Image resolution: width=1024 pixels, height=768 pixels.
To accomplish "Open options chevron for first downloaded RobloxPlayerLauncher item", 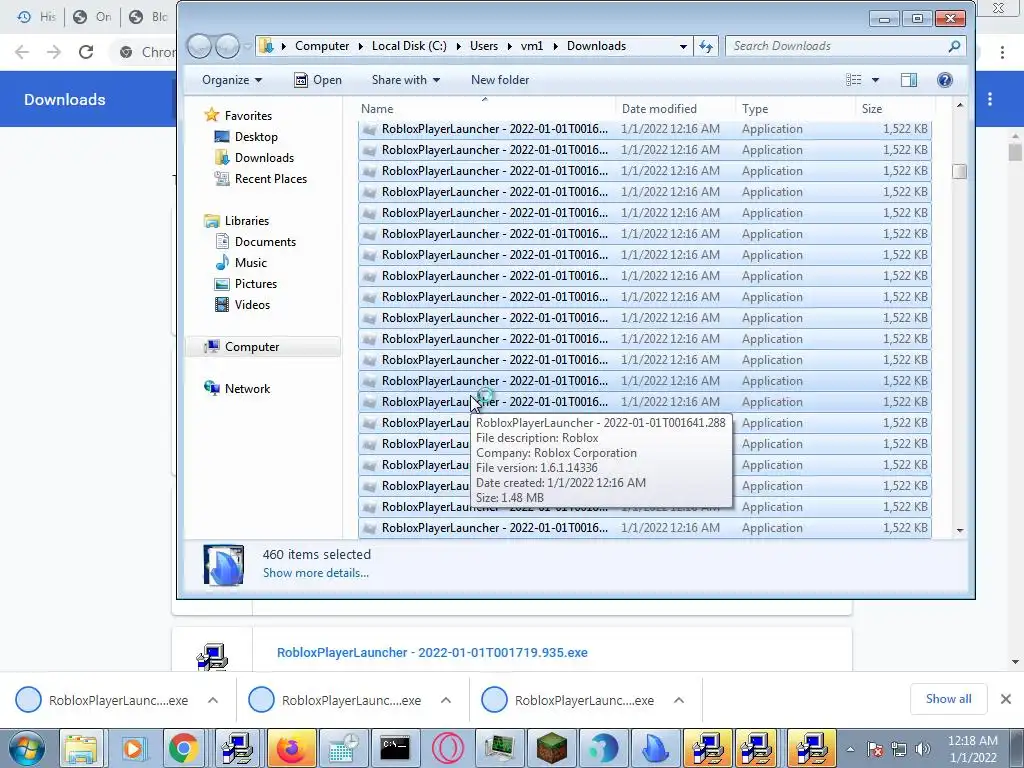I will click(x=213, y=700).
